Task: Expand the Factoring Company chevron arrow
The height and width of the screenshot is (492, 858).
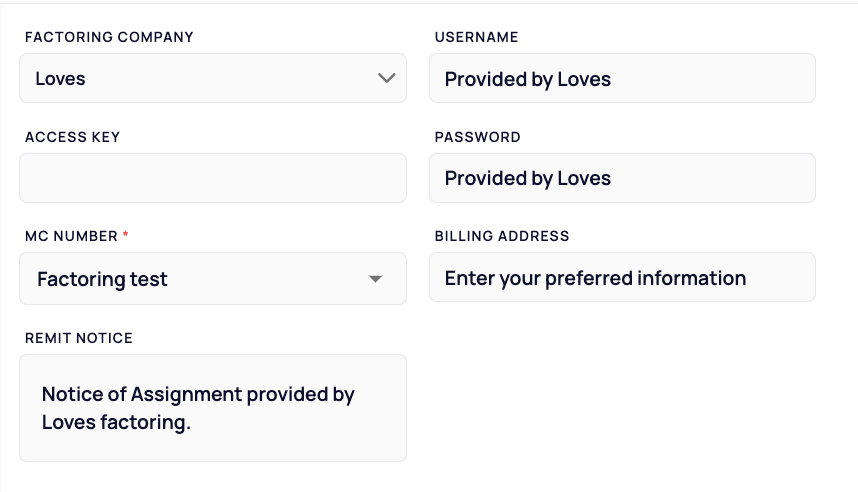Action: 386,78
